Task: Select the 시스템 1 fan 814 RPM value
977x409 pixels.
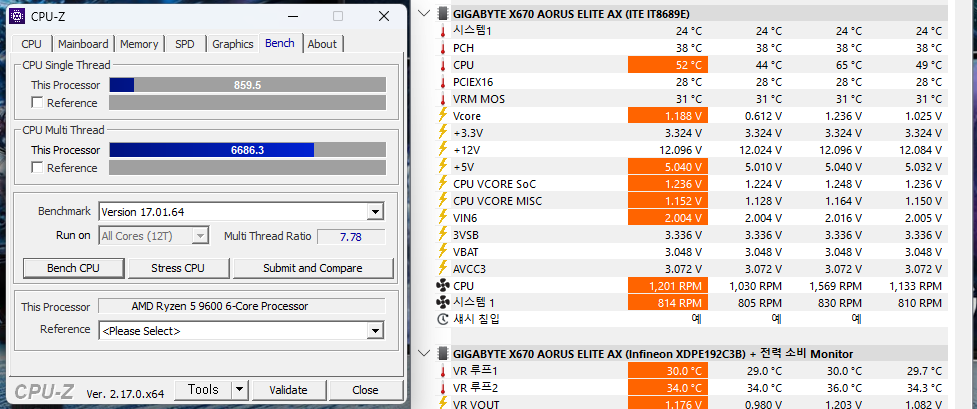Action: pos(668,302)
